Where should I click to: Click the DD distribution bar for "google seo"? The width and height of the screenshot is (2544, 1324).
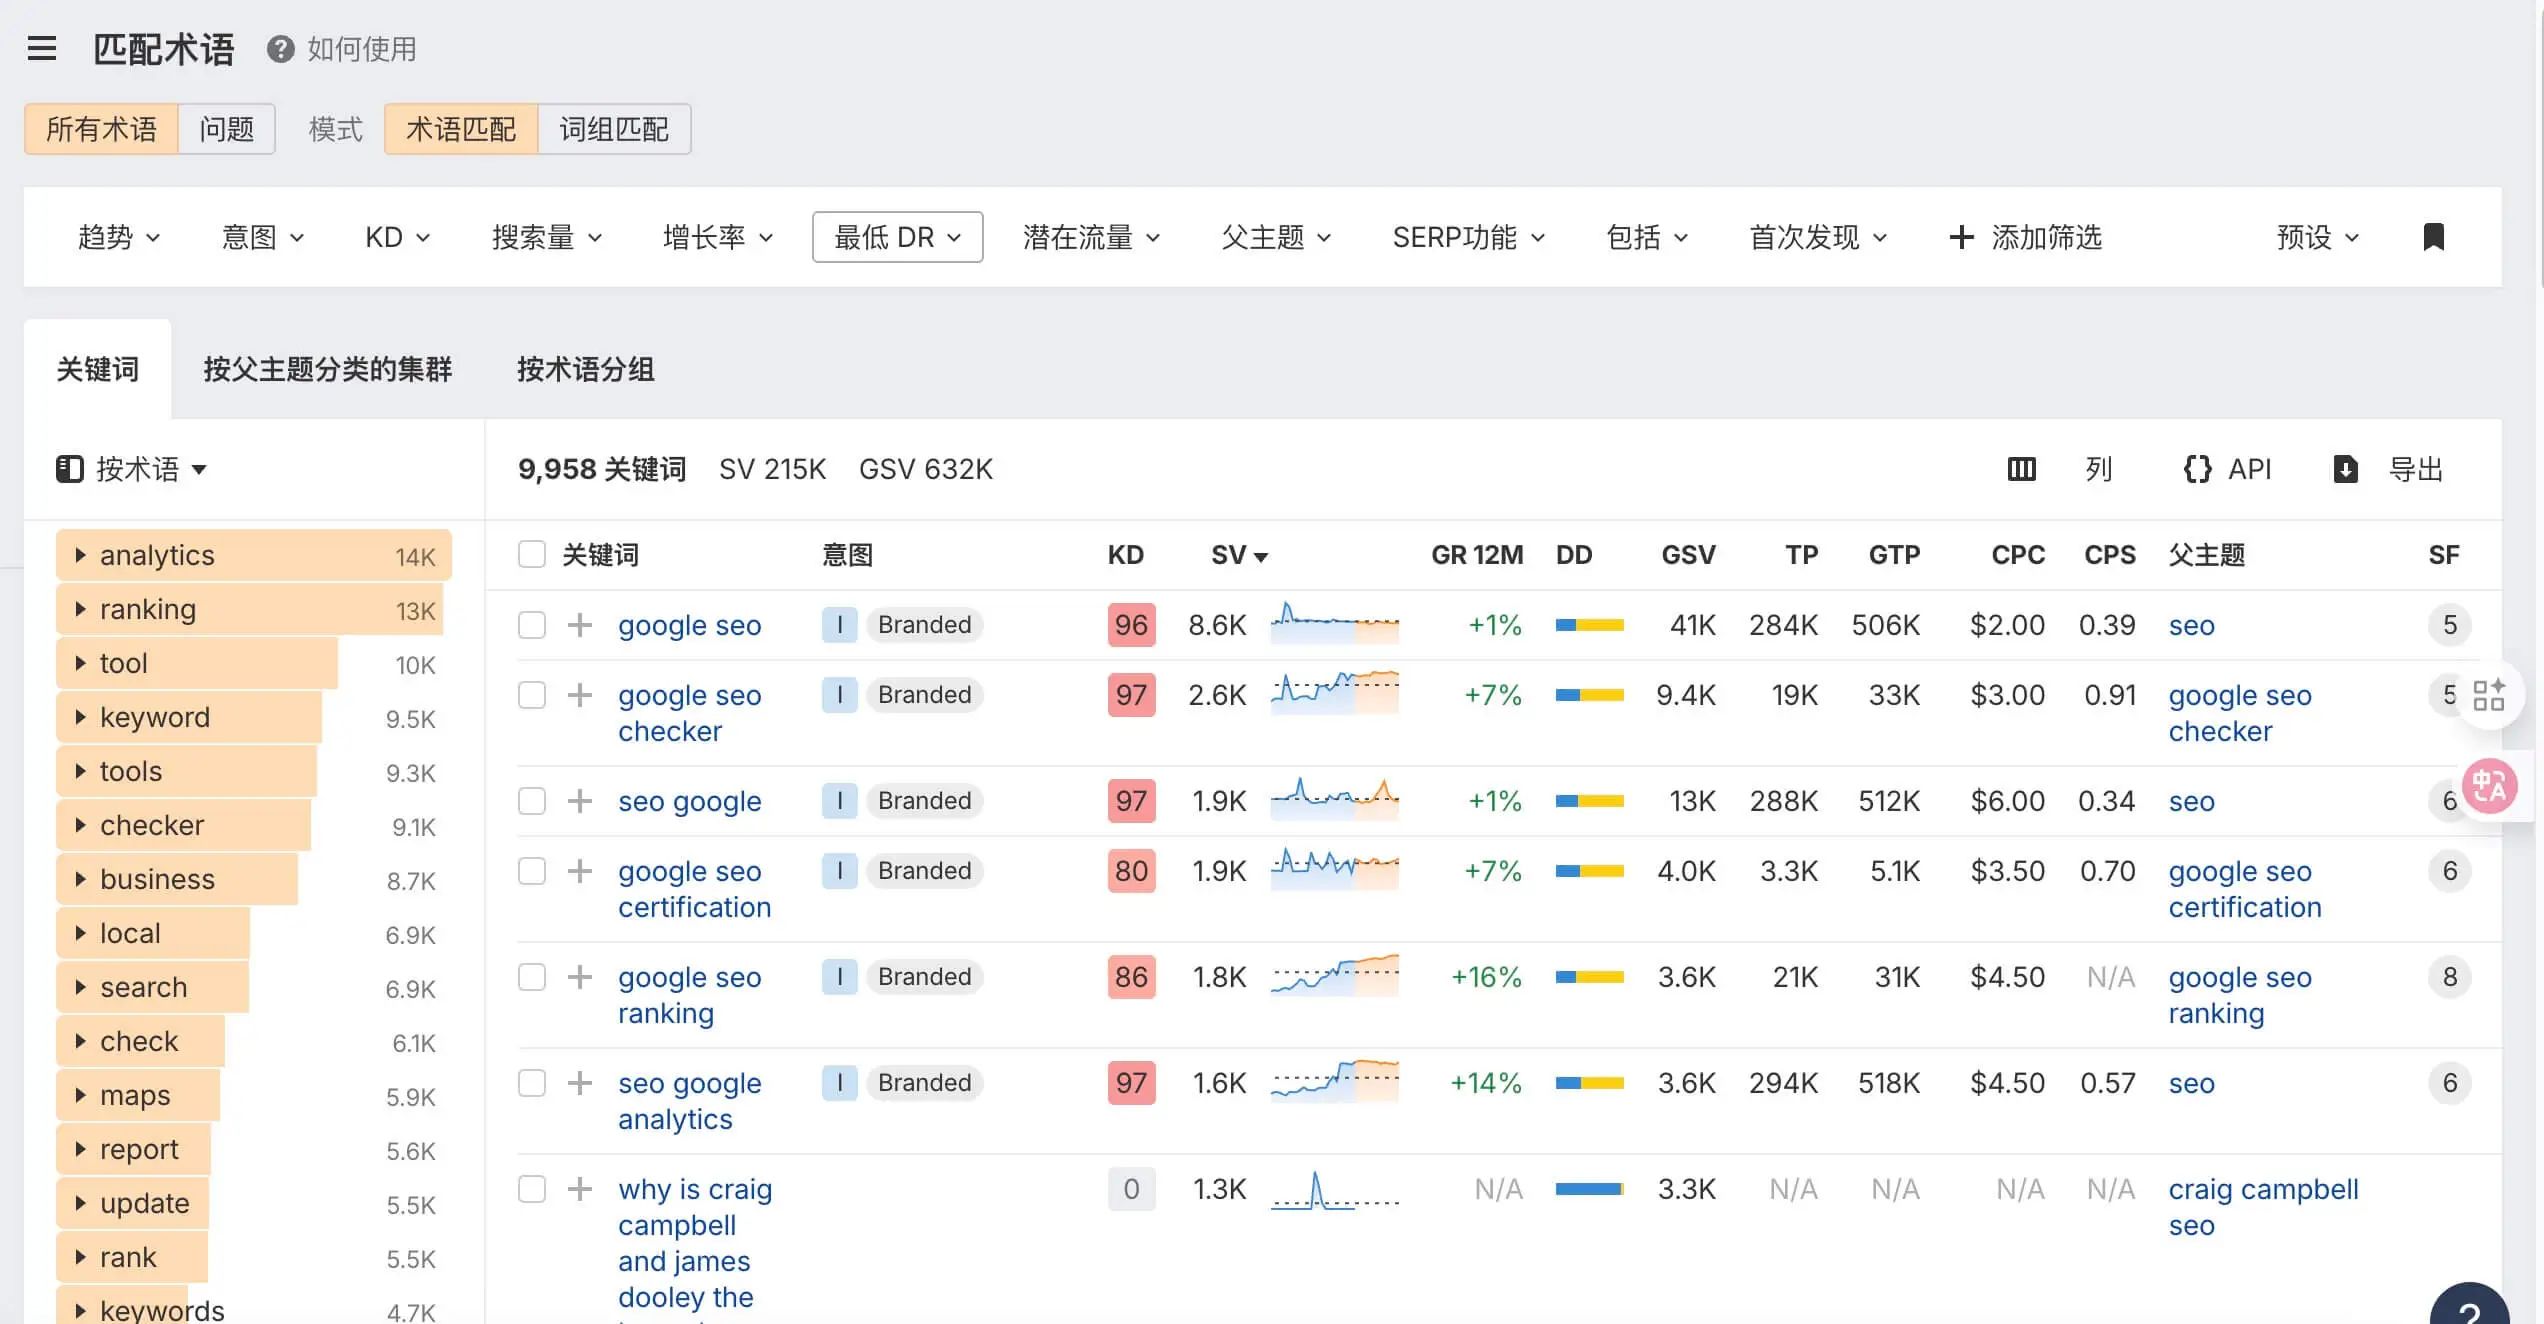pyautogui.click(x=1589, y=624)
